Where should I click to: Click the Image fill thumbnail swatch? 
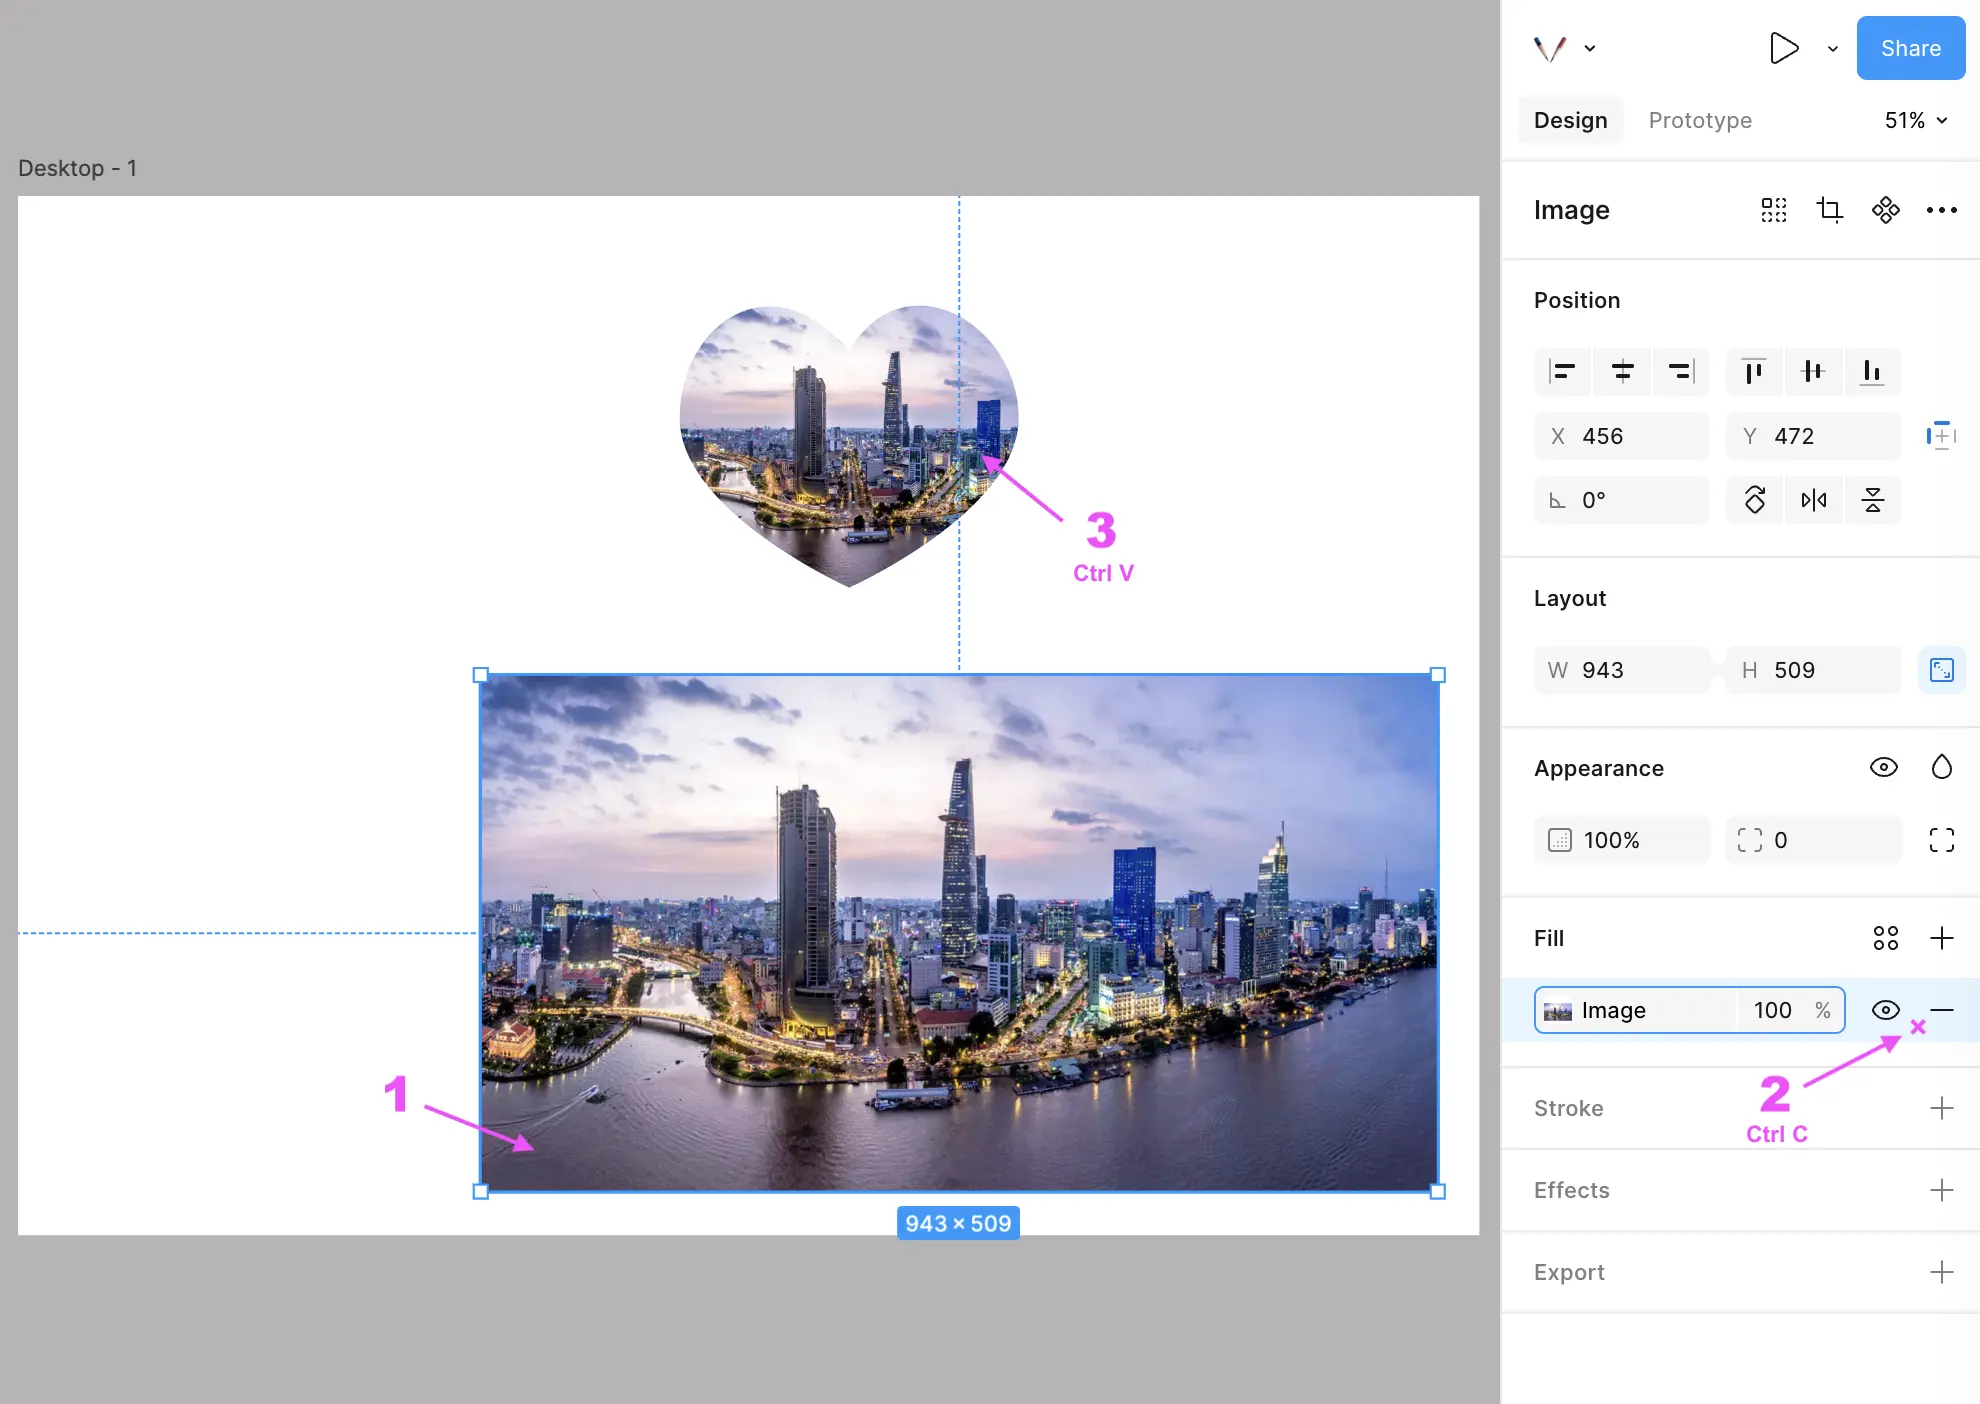click(x=1557, y=1011)
